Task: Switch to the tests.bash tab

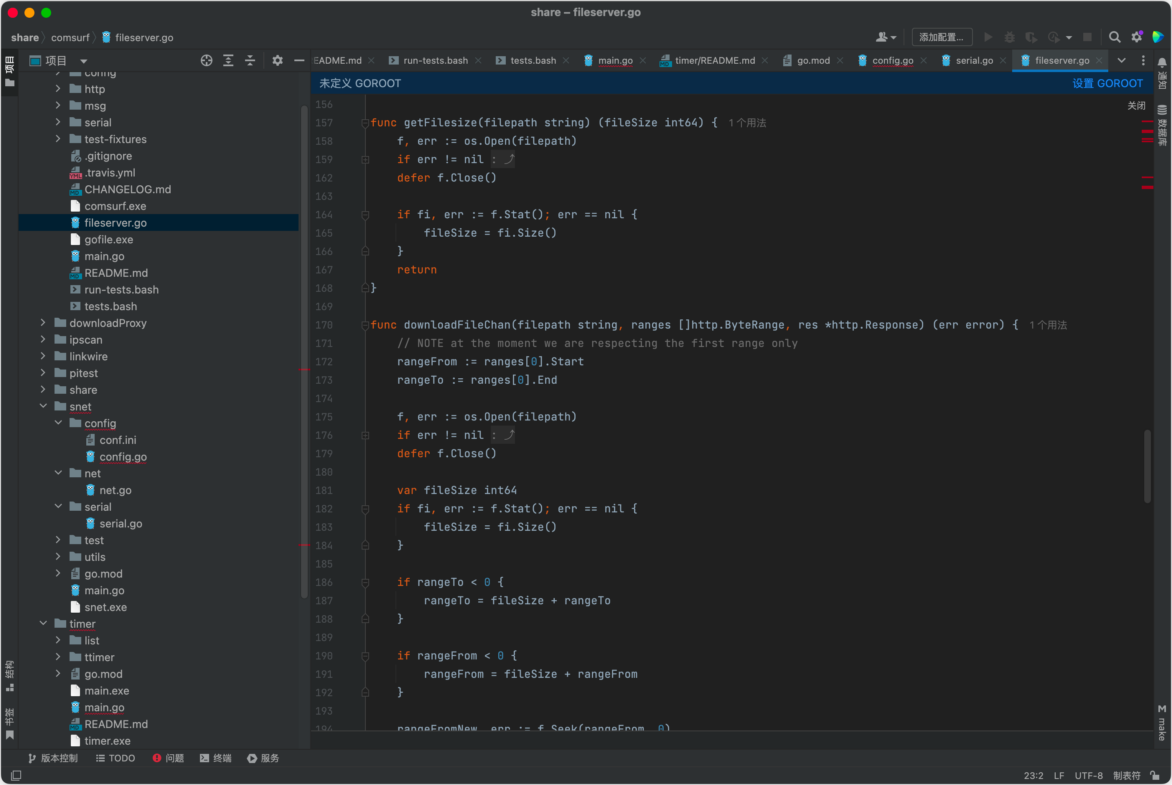Action: tap(532, 61)
